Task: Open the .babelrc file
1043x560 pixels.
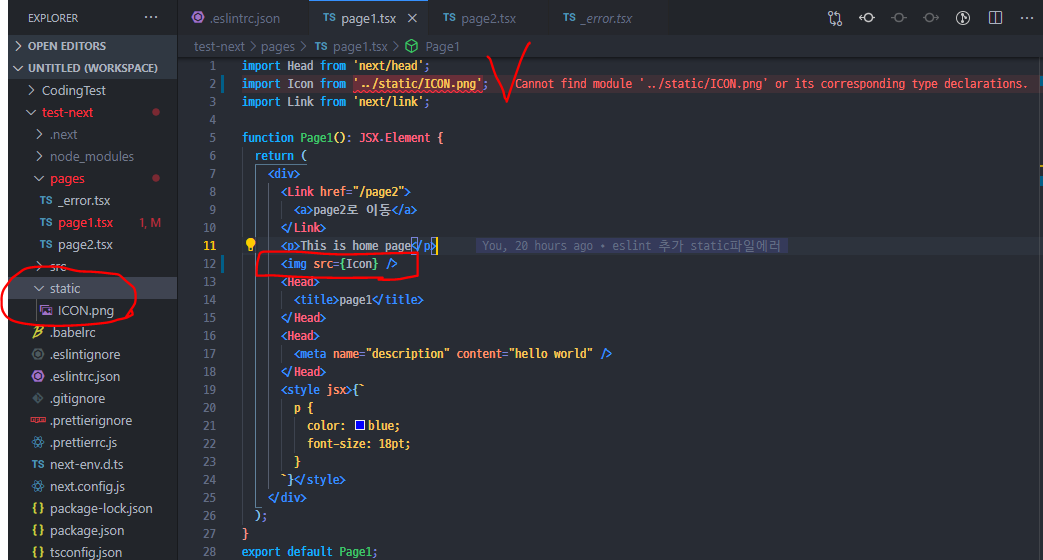Action: pos(92,332)
